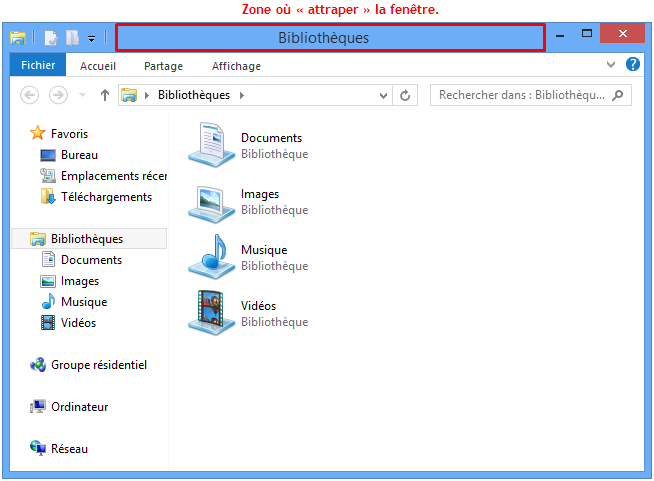Select Groupe résidentiel in navigation pane

tap(88, 365)
